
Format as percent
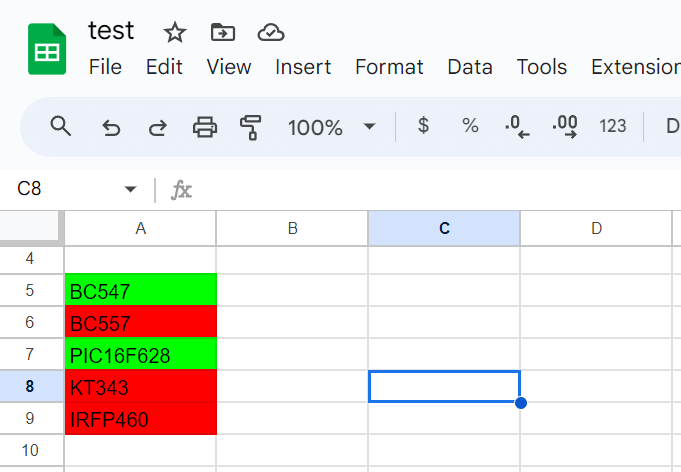470,126
